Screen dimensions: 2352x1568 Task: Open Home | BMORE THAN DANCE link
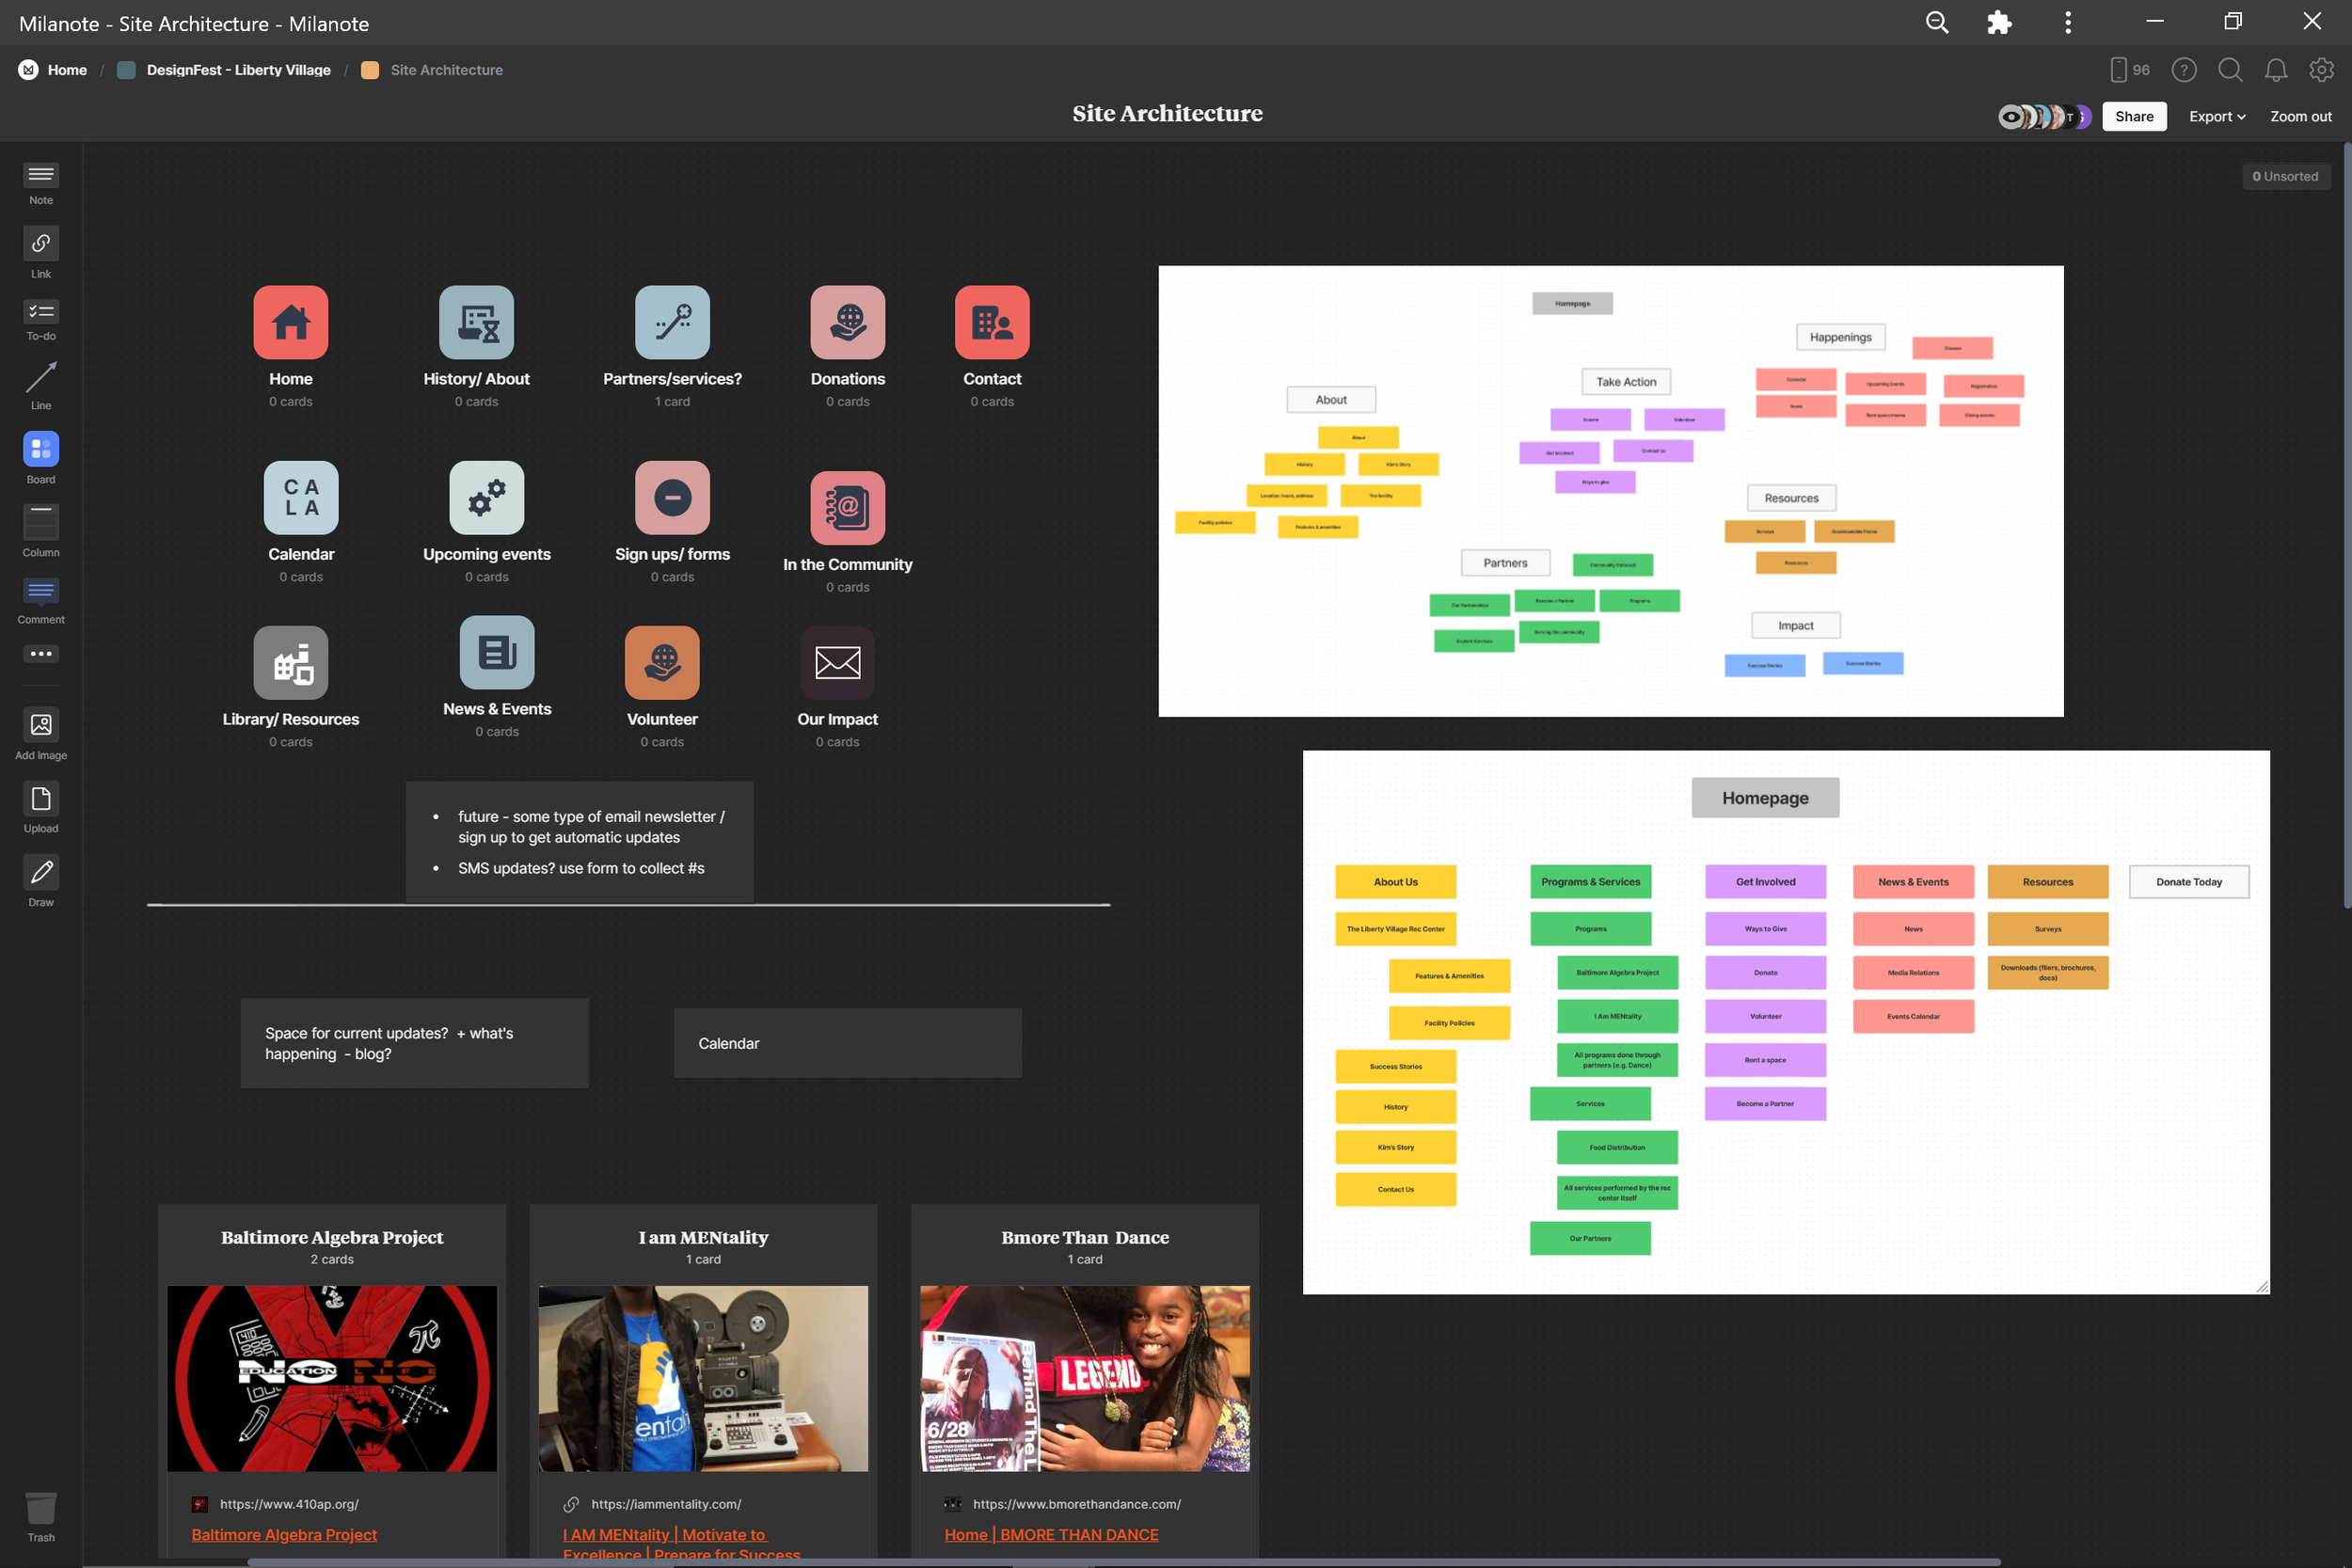pos(1051,1534)
